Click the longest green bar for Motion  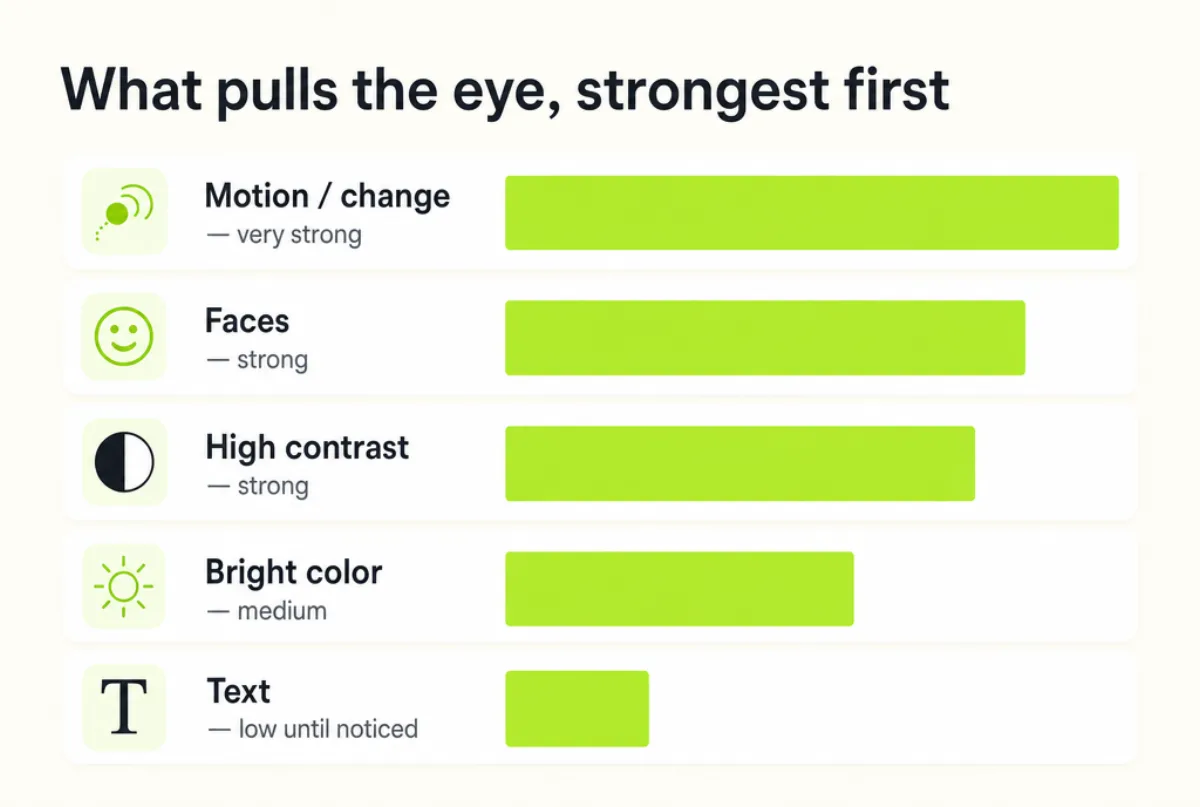[811, 212]
